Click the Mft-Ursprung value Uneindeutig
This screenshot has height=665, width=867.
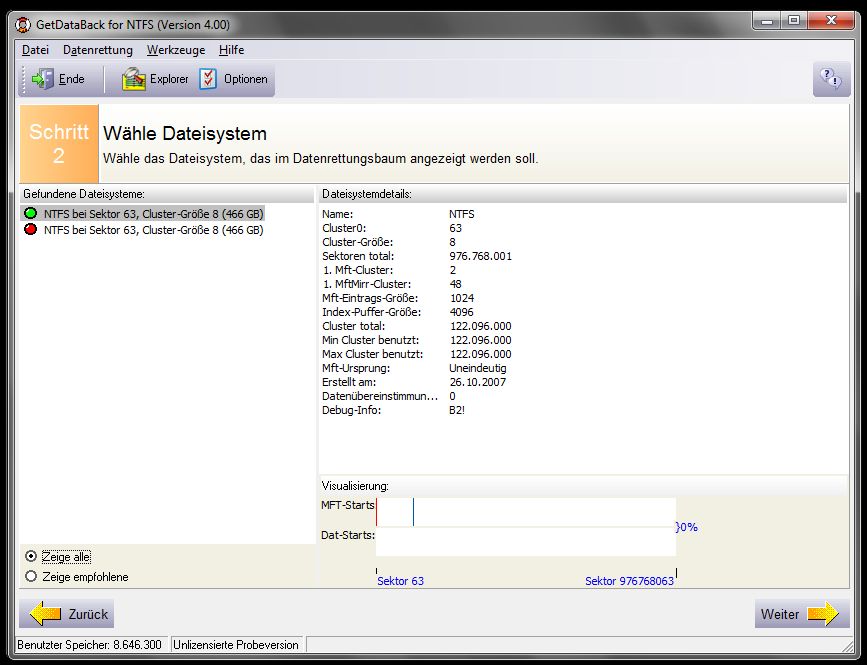478,368
